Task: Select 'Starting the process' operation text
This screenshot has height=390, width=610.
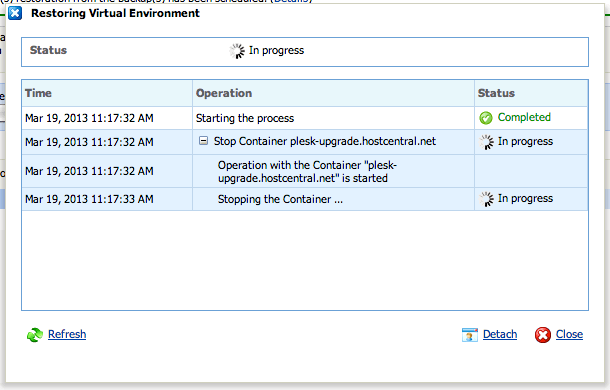Action: (245, 118)
